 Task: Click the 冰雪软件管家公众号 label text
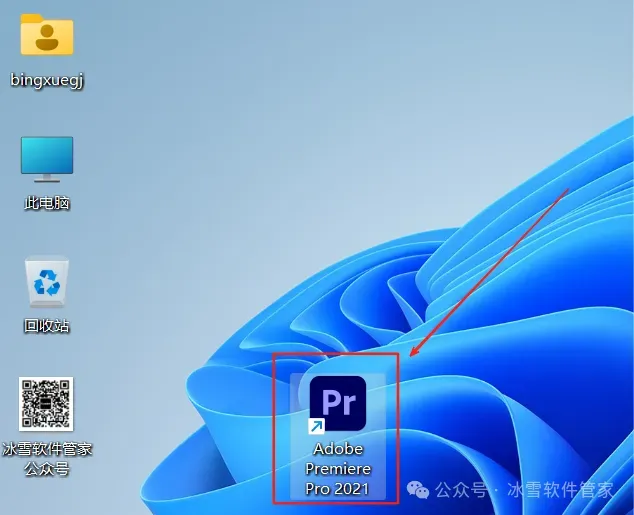click(x=47, y=459)
